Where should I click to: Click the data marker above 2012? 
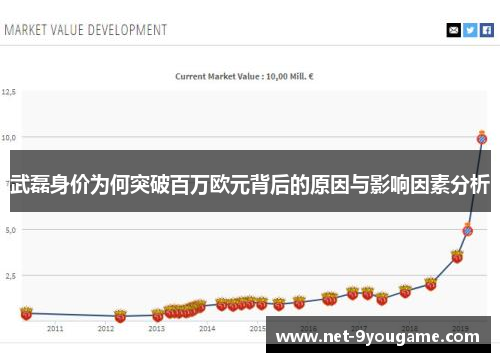[120, 316]
